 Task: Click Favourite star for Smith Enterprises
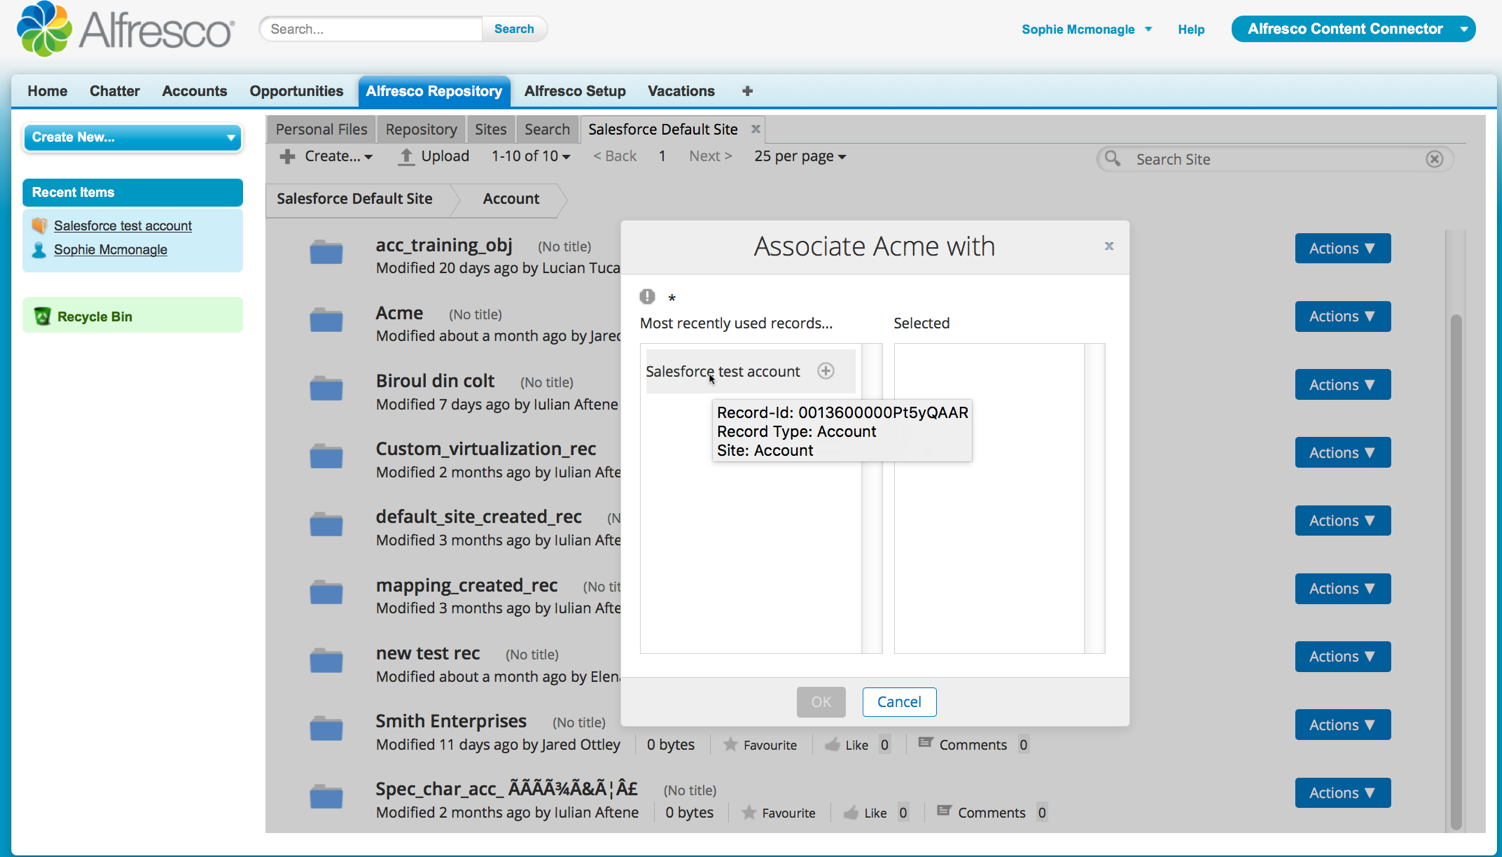(731, 744)
